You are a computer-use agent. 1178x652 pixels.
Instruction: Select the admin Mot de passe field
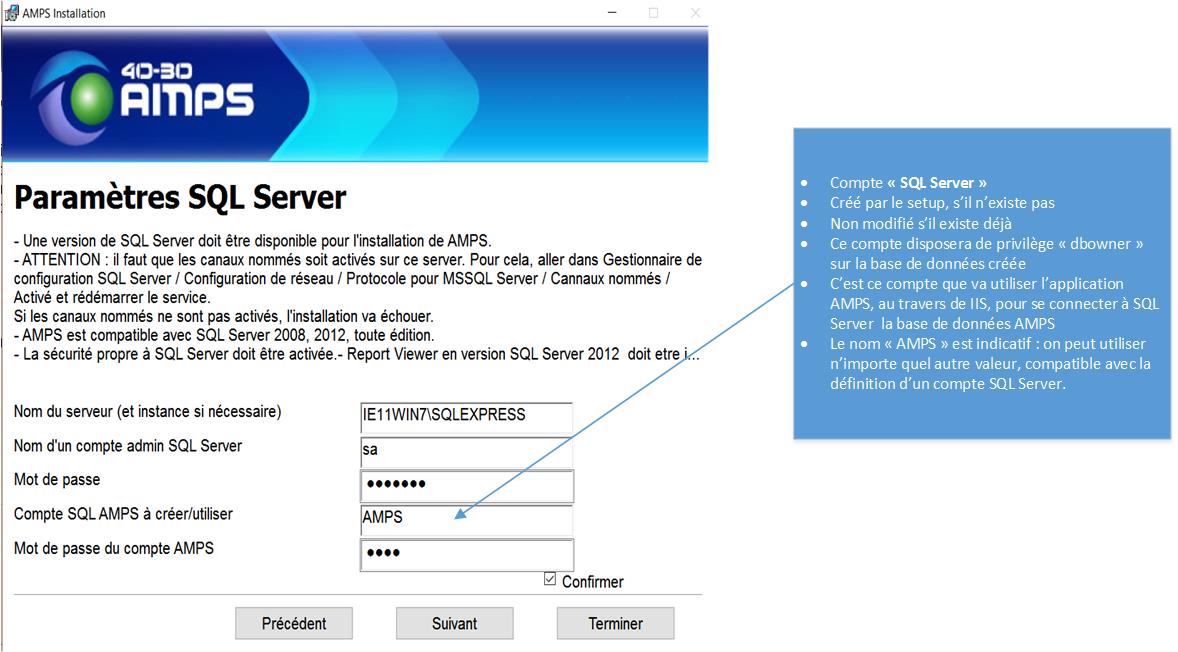tap(466, 485)
